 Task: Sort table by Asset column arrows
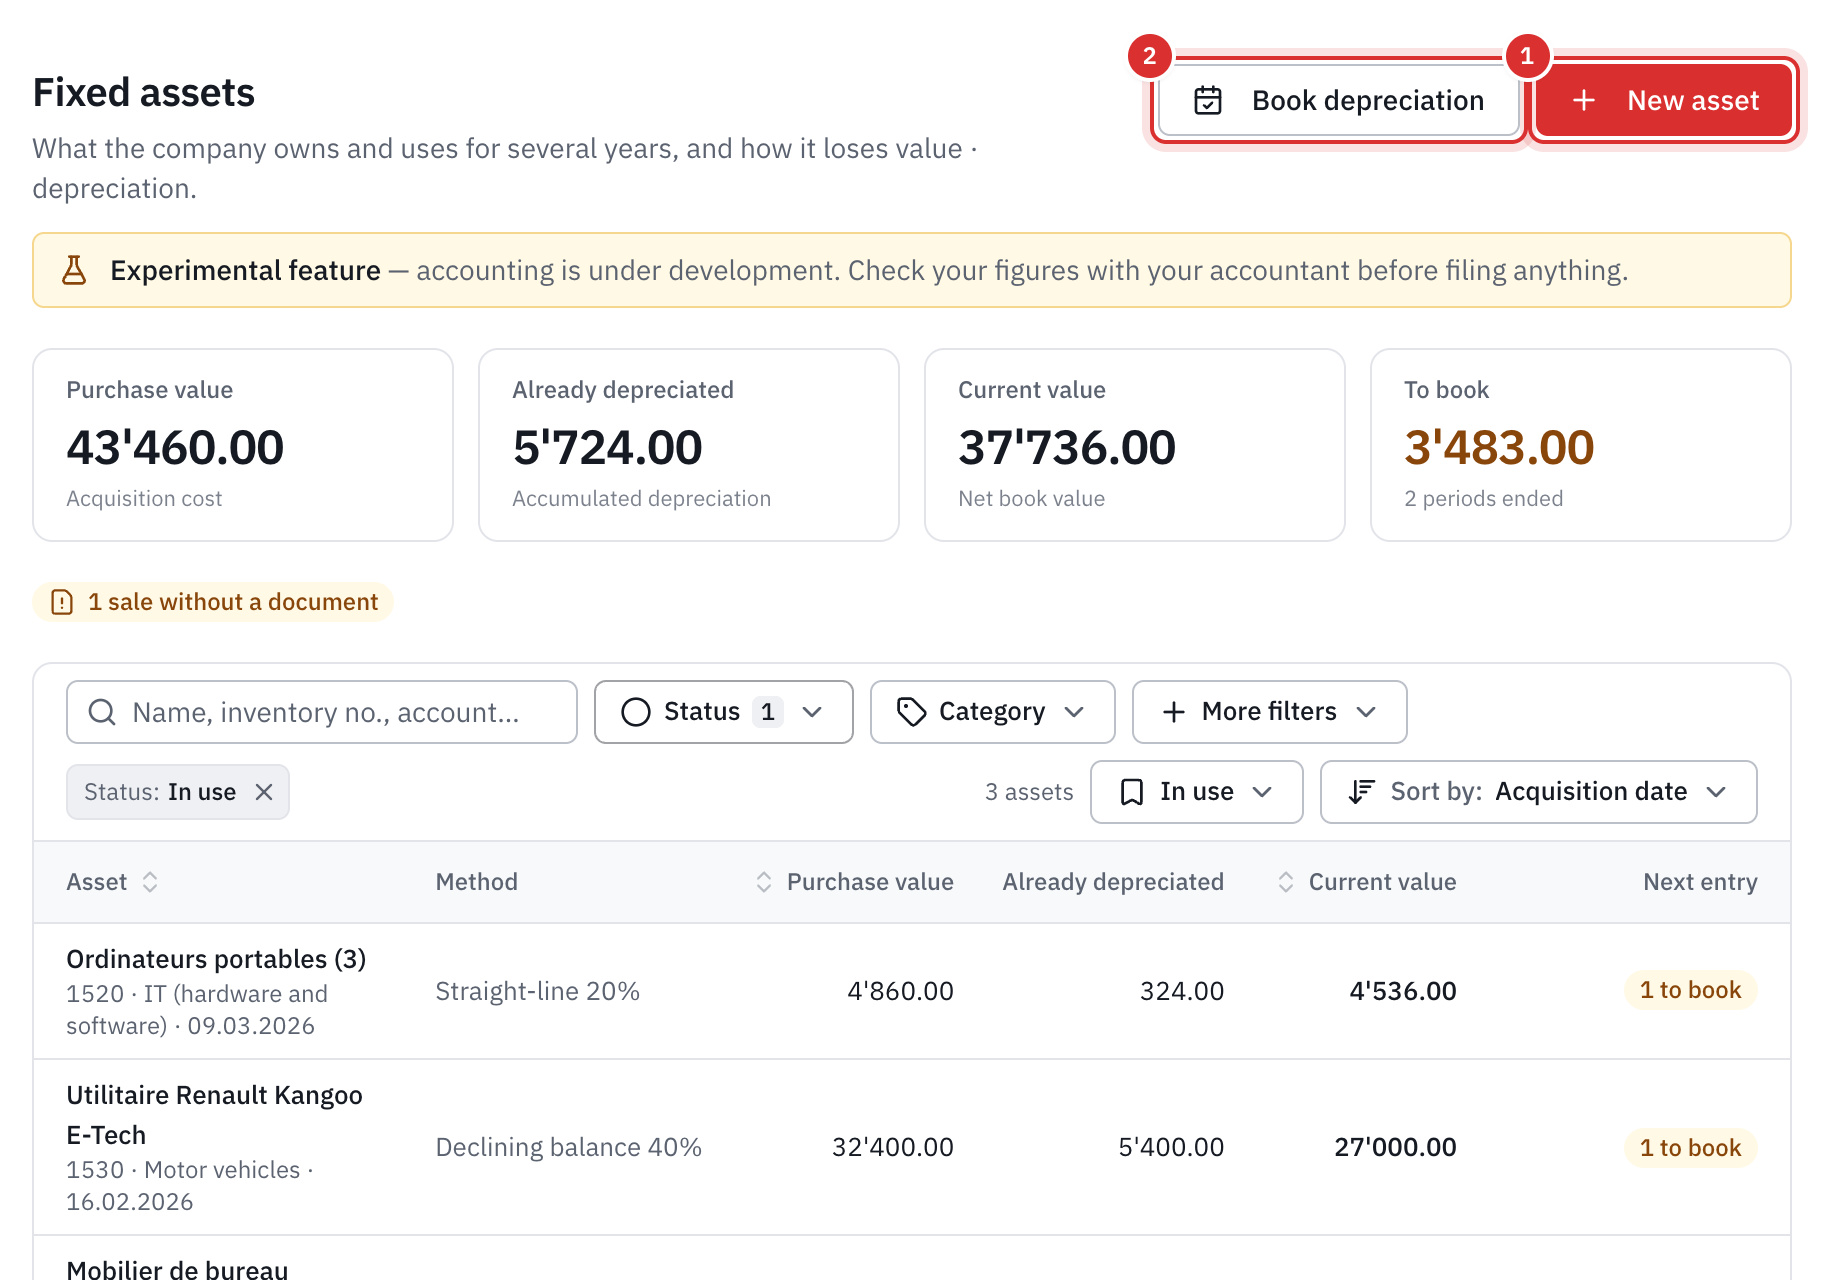(x=150, y=882)
